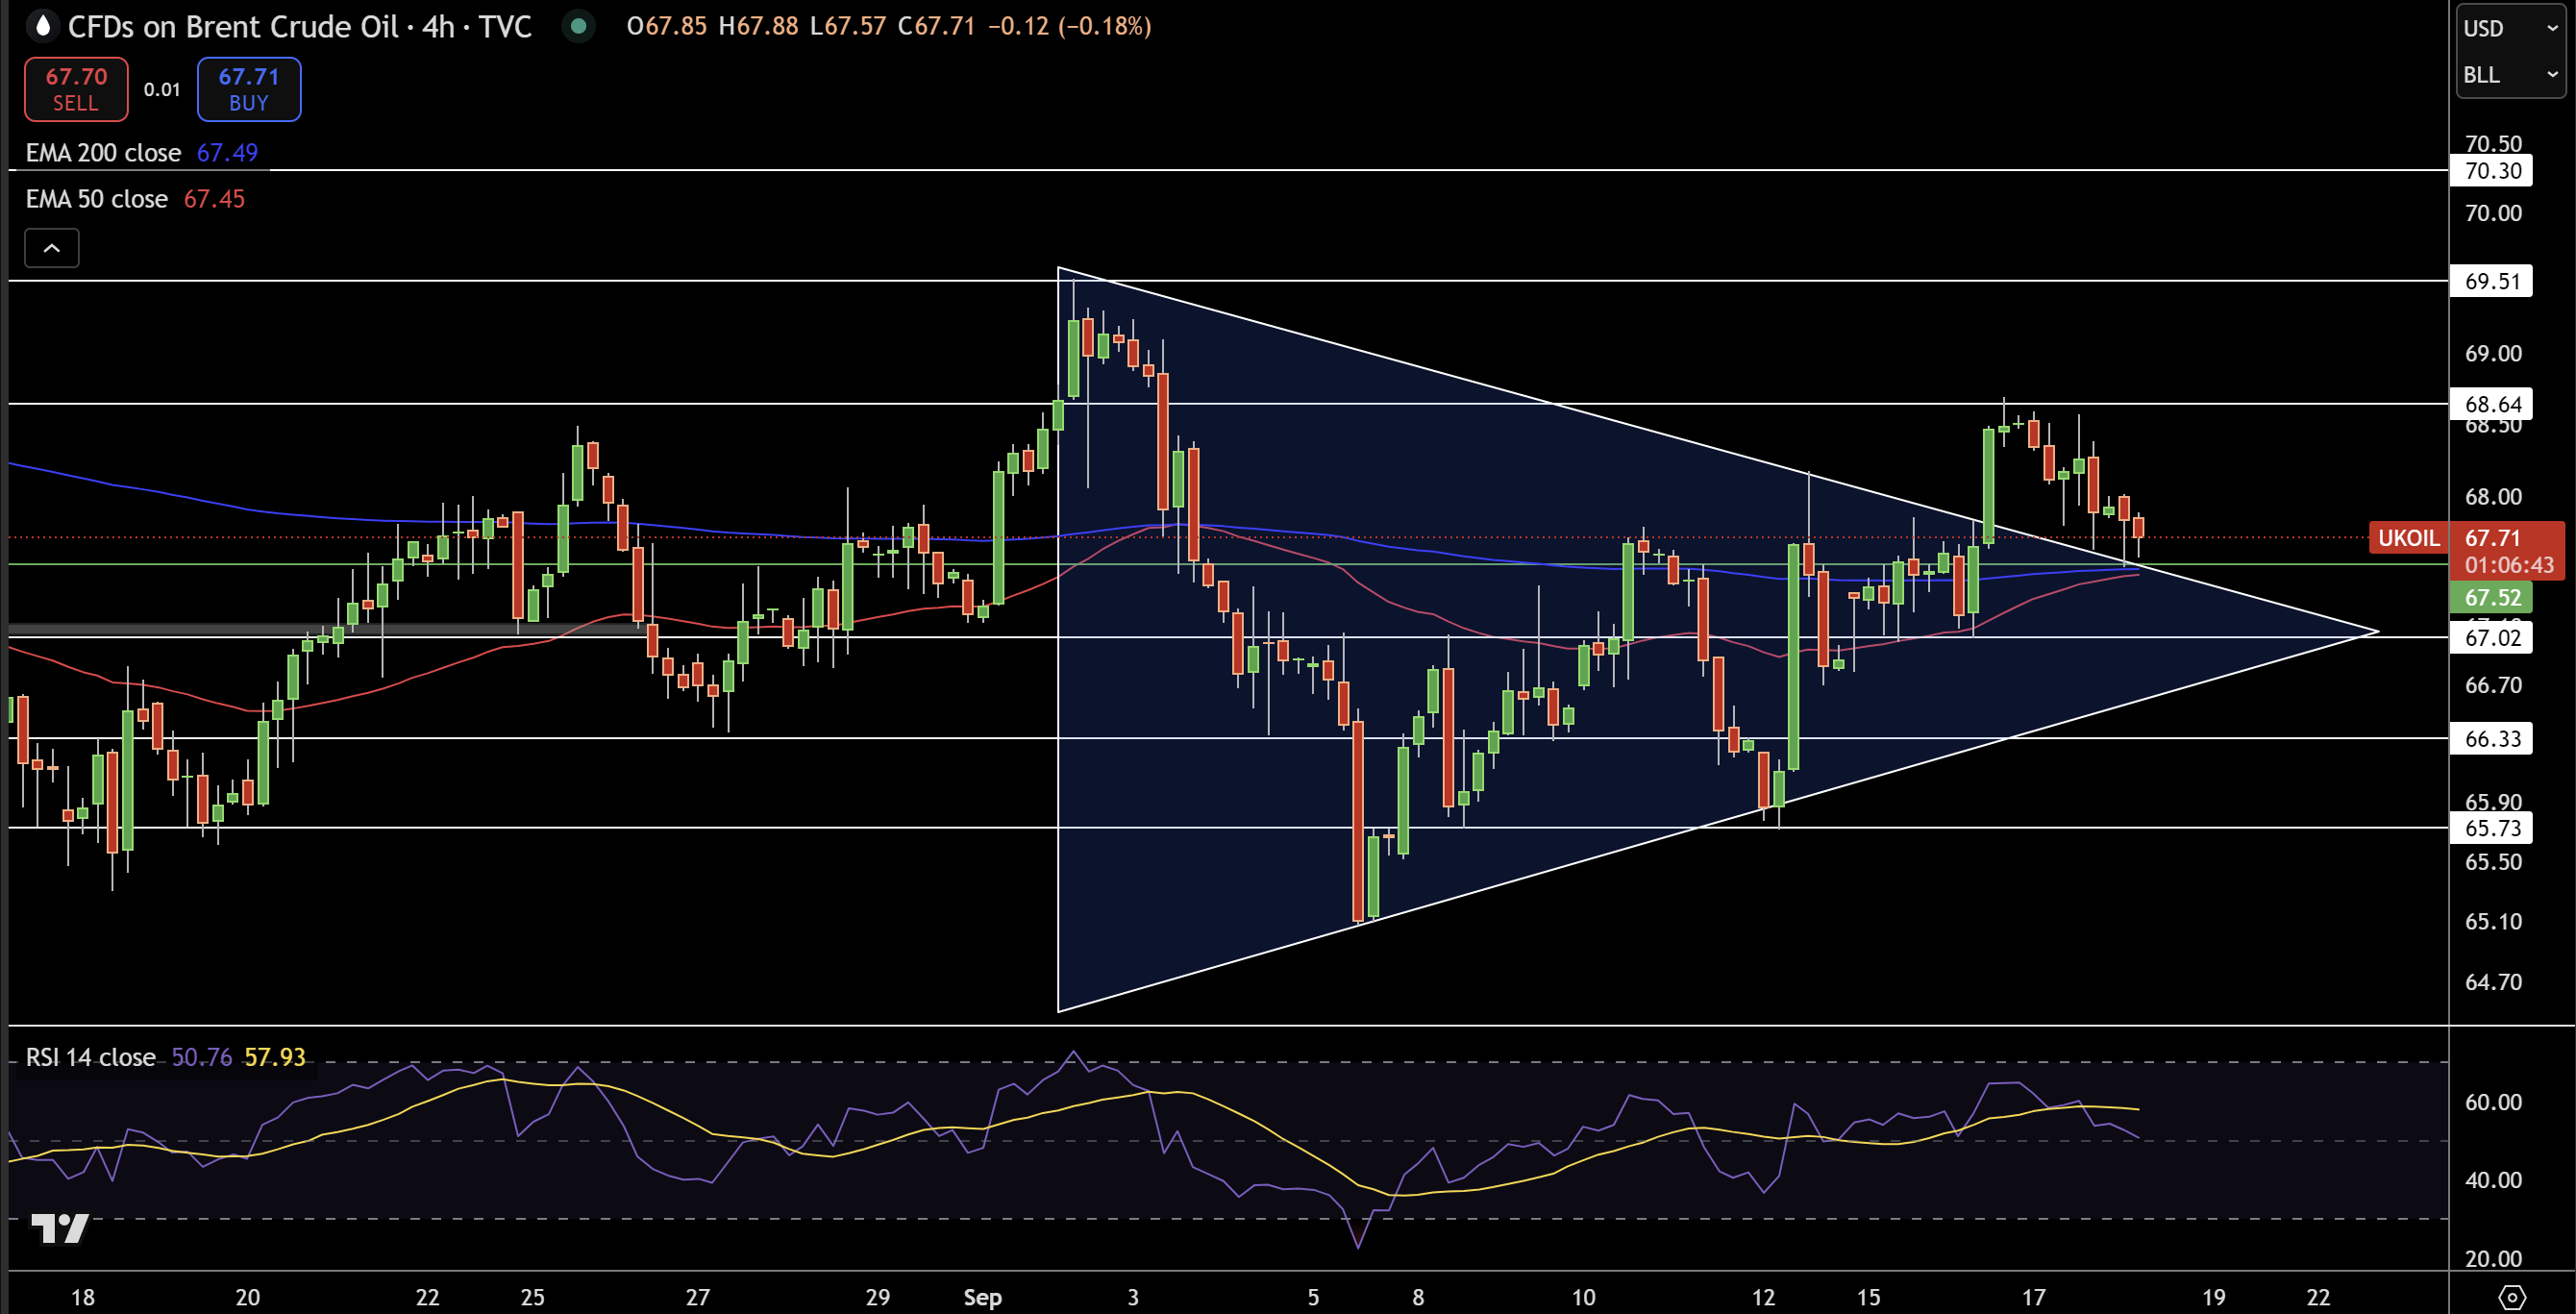Click the 40.00 RSI scale label
Screen dimensions: 2576x1314
click(x=2492, y=1180)
